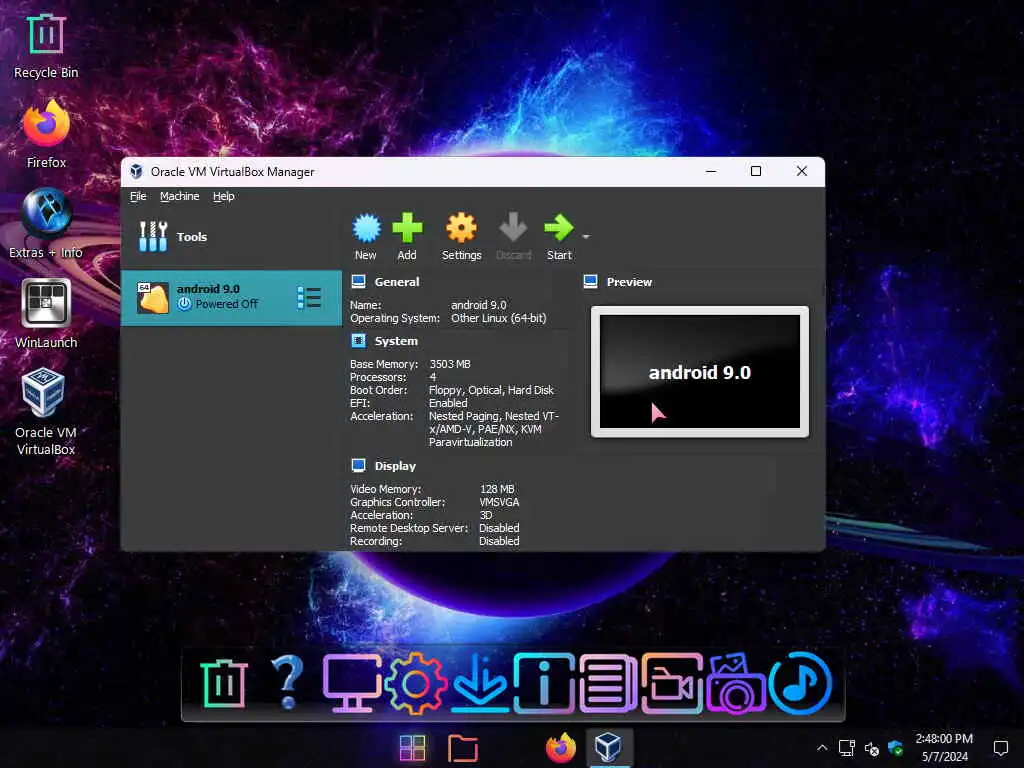Click the colorful gear settings dock icon
This screenshot has width=1024, height=768.
[415, 684]
